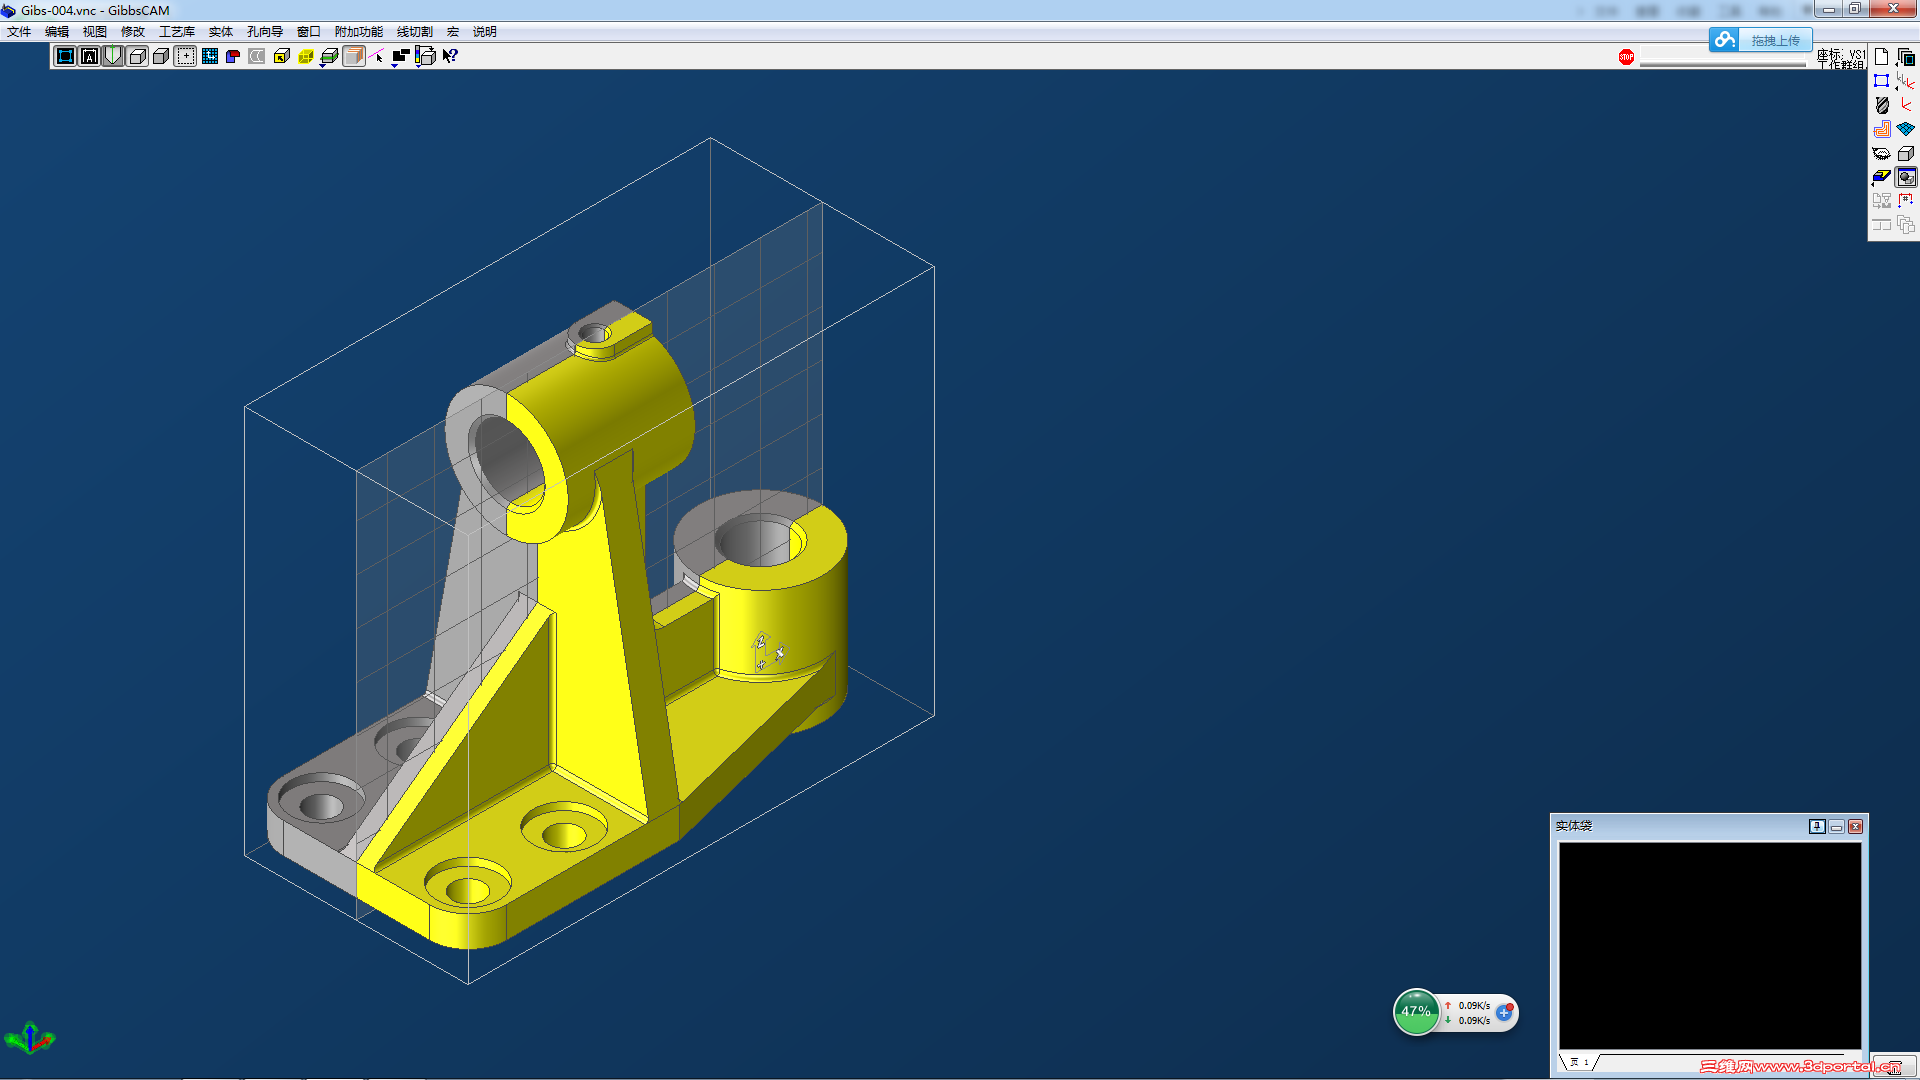
Task: Click the blue grid snap icon
Action: tap(209, 56)
